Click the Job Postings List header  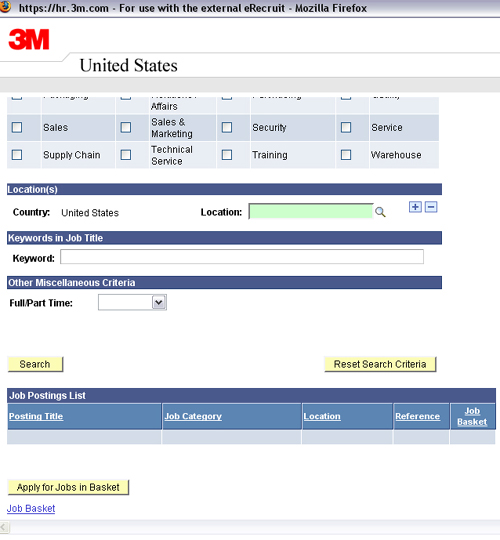tap(251, 395)
